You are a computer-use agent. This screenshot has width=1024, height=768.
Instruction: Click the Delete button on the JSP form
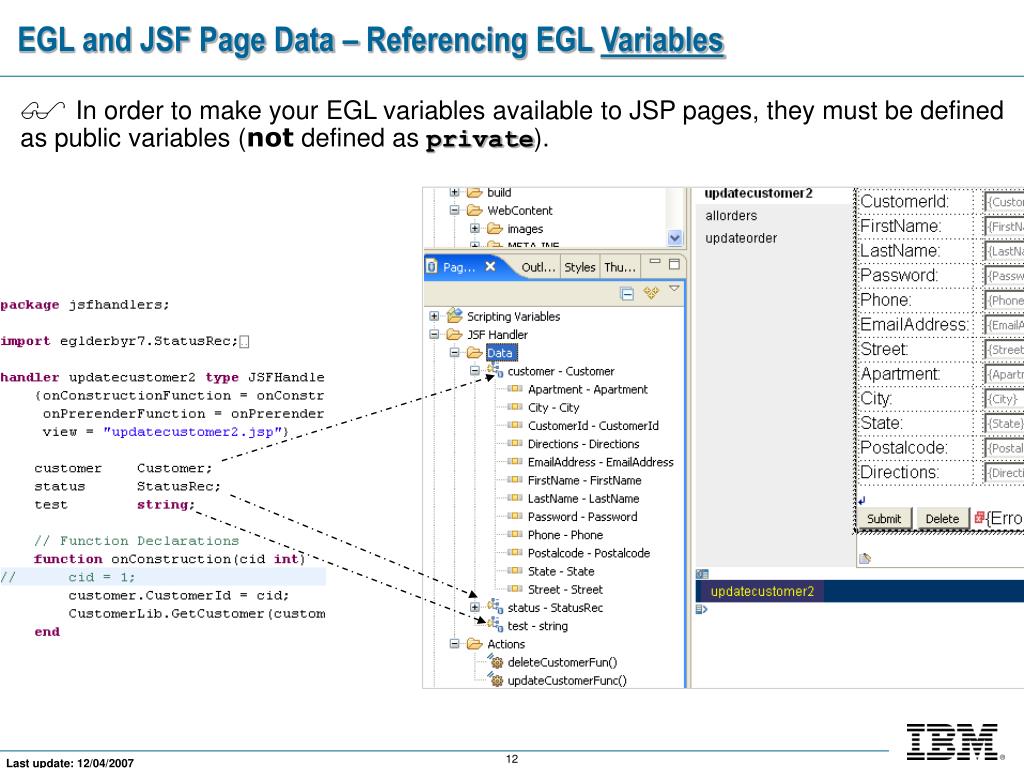tap(942, 519)
